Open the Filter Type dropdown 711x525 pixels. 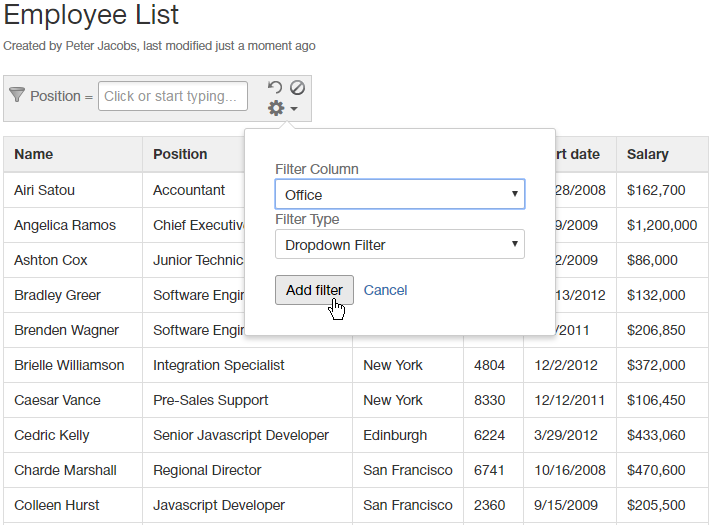tap(399, 244)
